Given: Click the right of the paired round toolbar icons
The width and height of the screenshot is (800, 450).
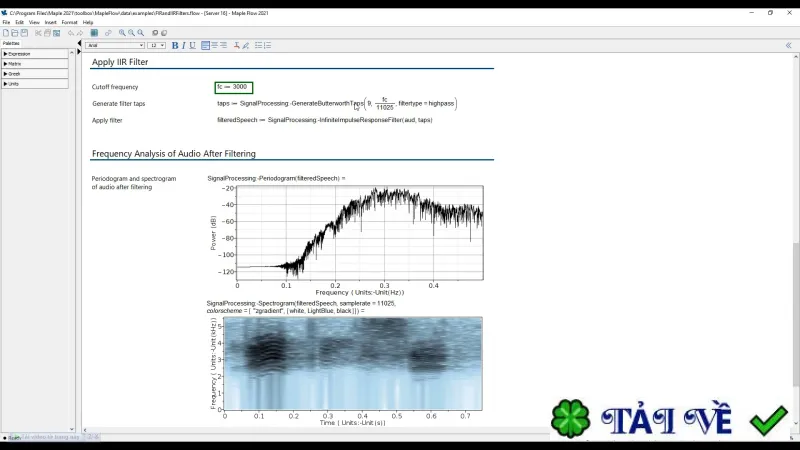Looking at the screenshot, I should [x=164, y=33].
